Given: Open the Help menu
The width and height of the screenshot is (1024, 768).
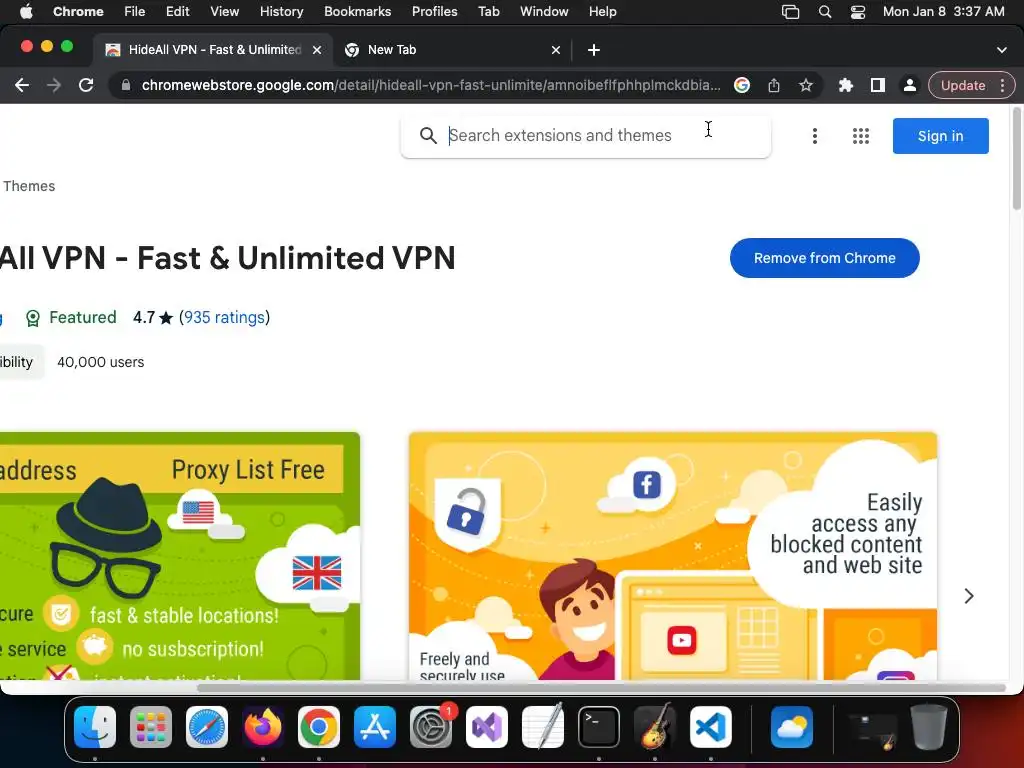Looking at the screenshot, I should (x=602, y=12).
